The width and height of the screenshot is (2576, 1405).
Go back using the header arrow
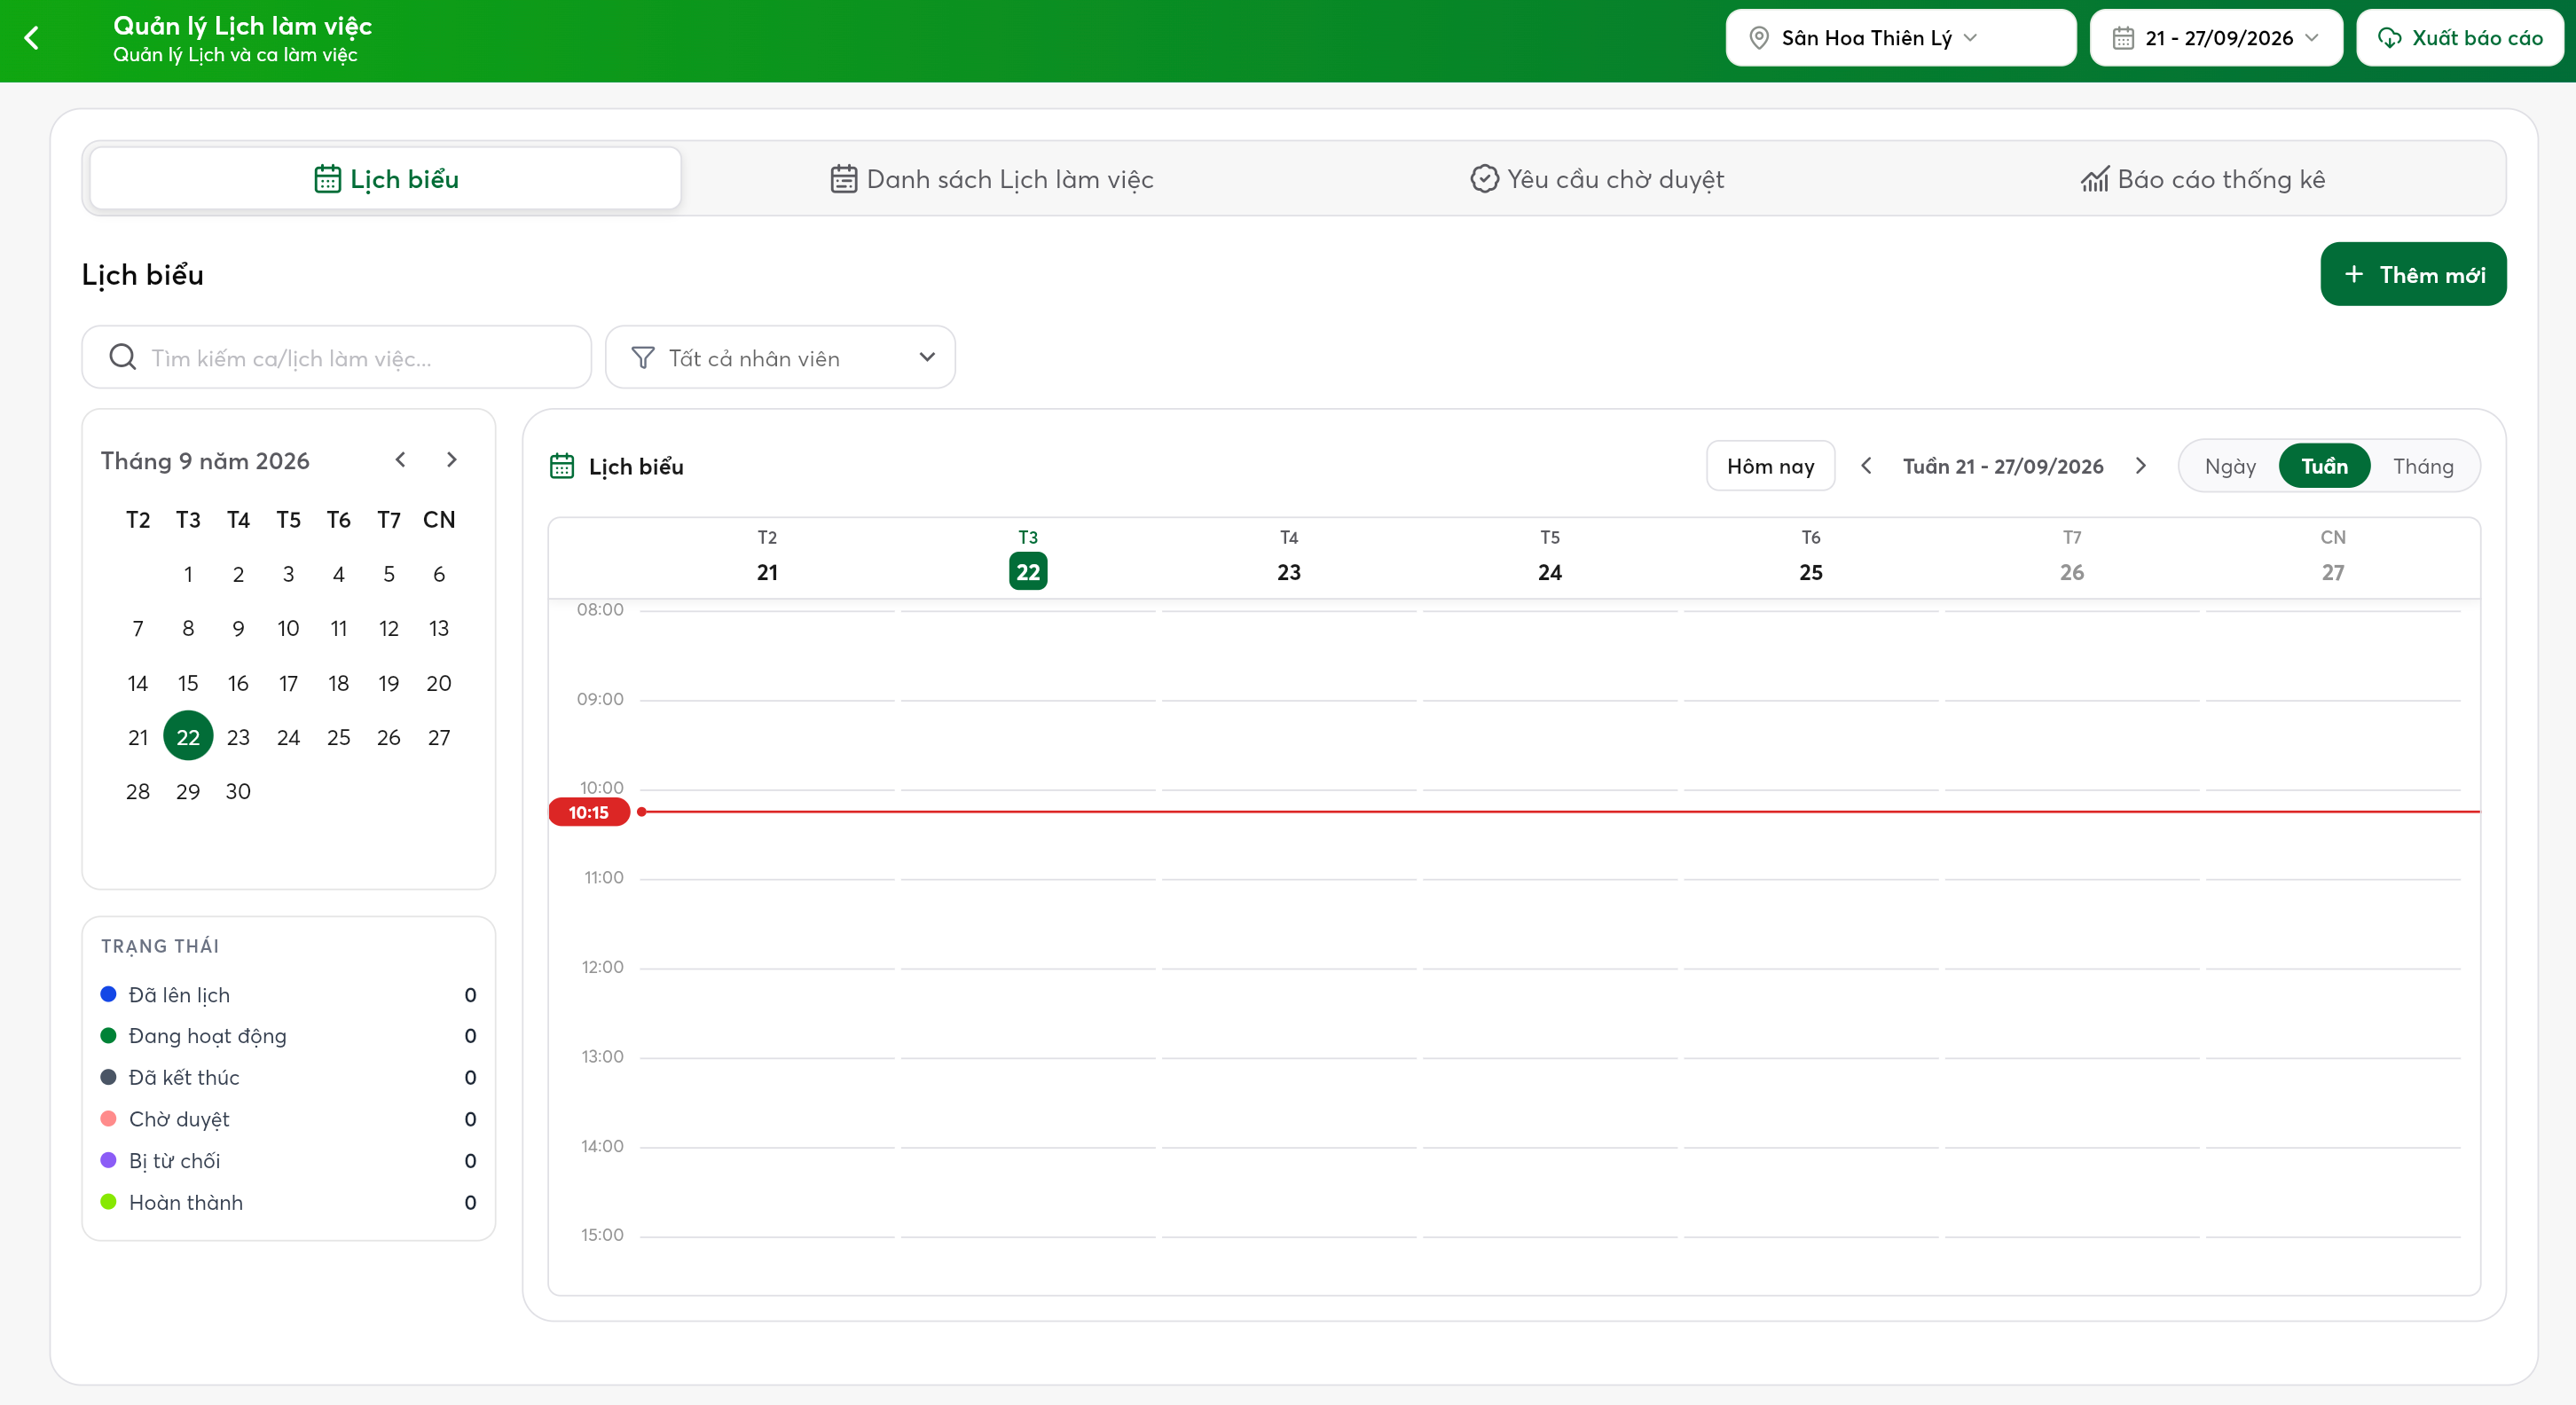tap(32, 38)
